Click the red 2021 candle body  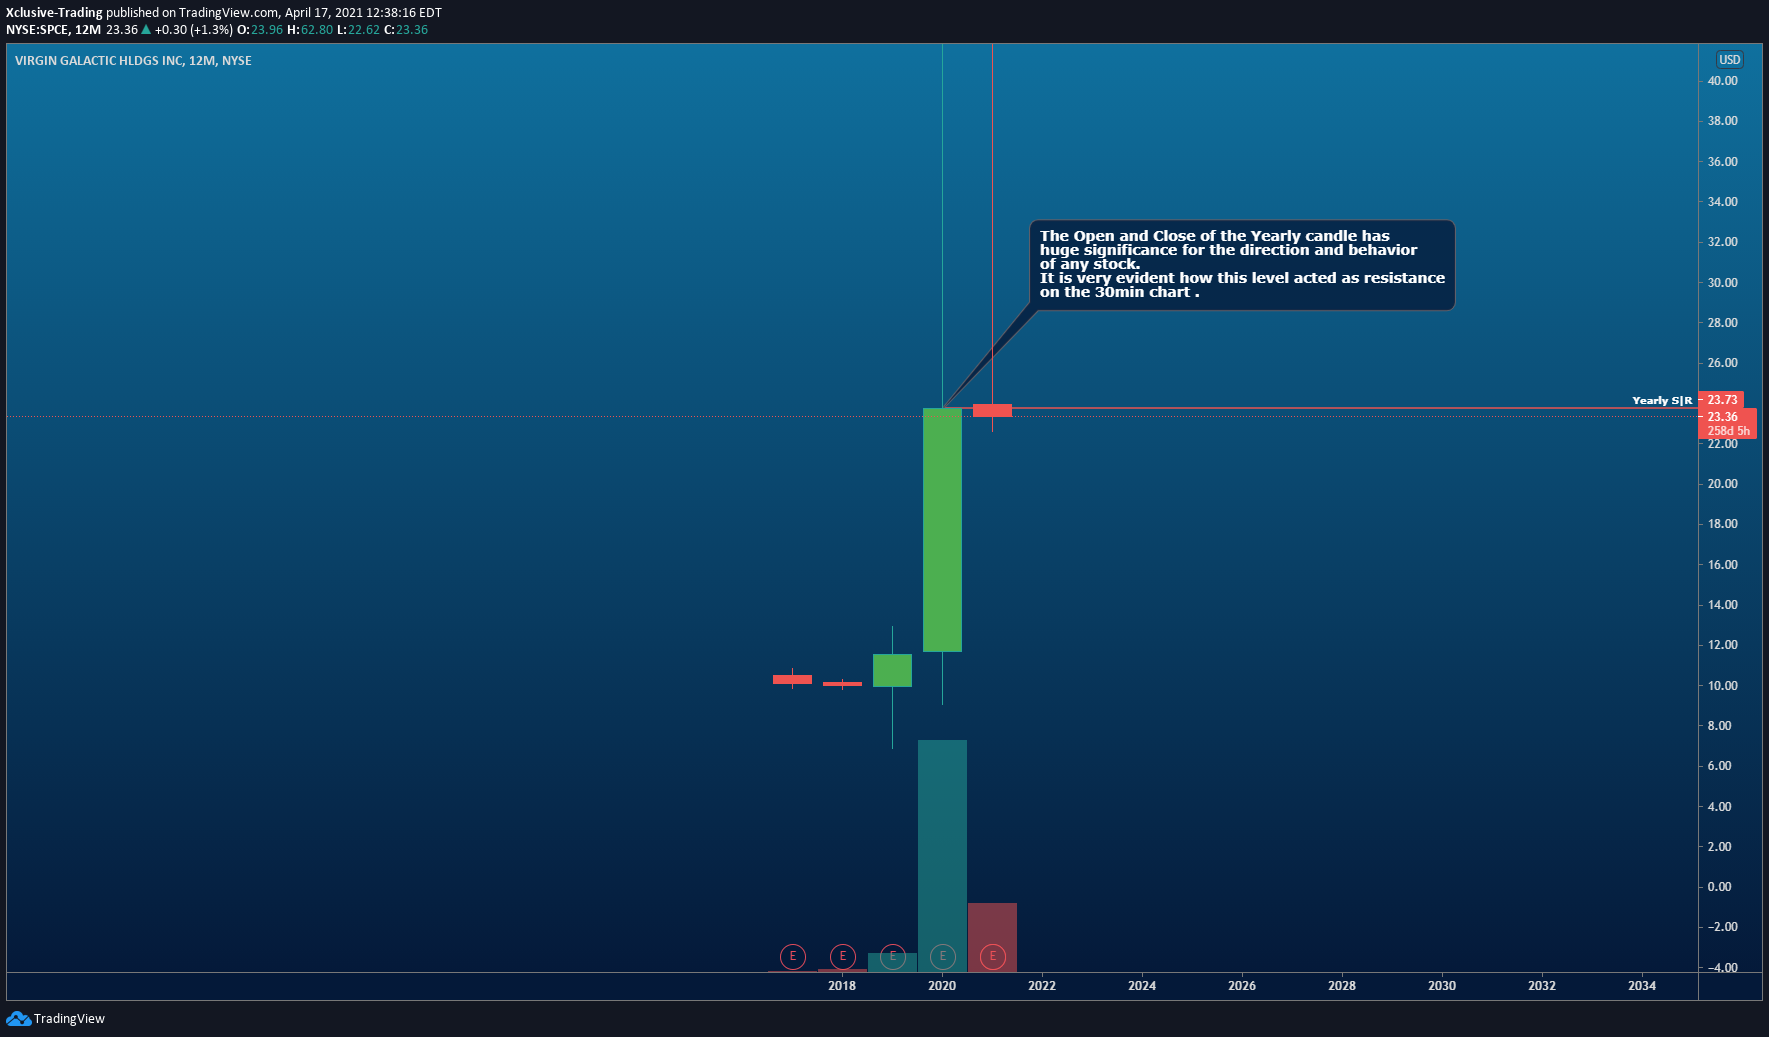pyautogui.click(x=992, y=410)
